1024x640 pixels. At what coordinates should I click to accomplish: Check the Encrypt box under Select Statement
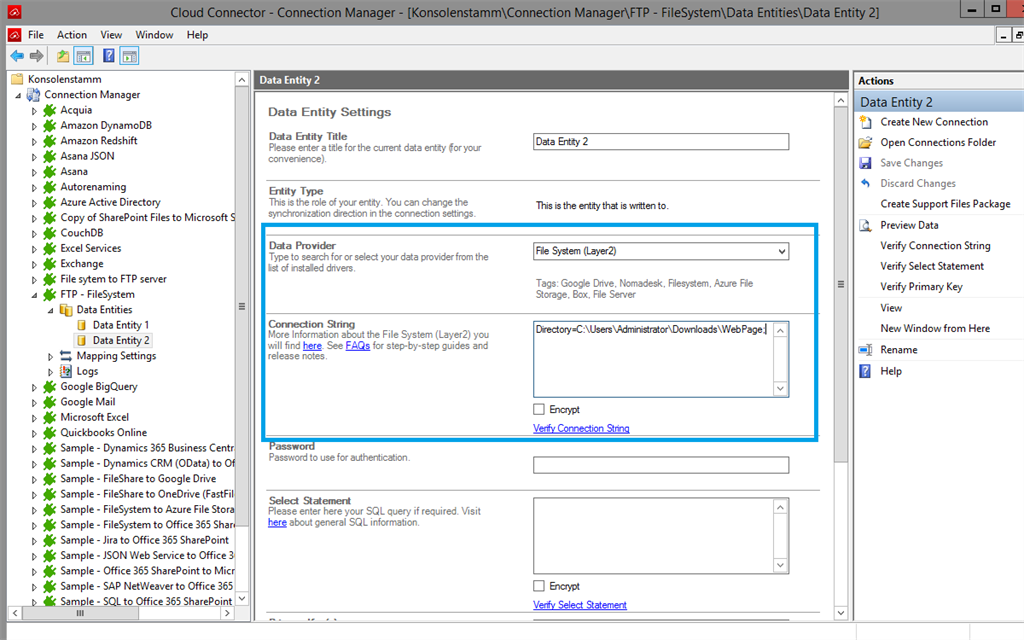(x=539, y=586)
